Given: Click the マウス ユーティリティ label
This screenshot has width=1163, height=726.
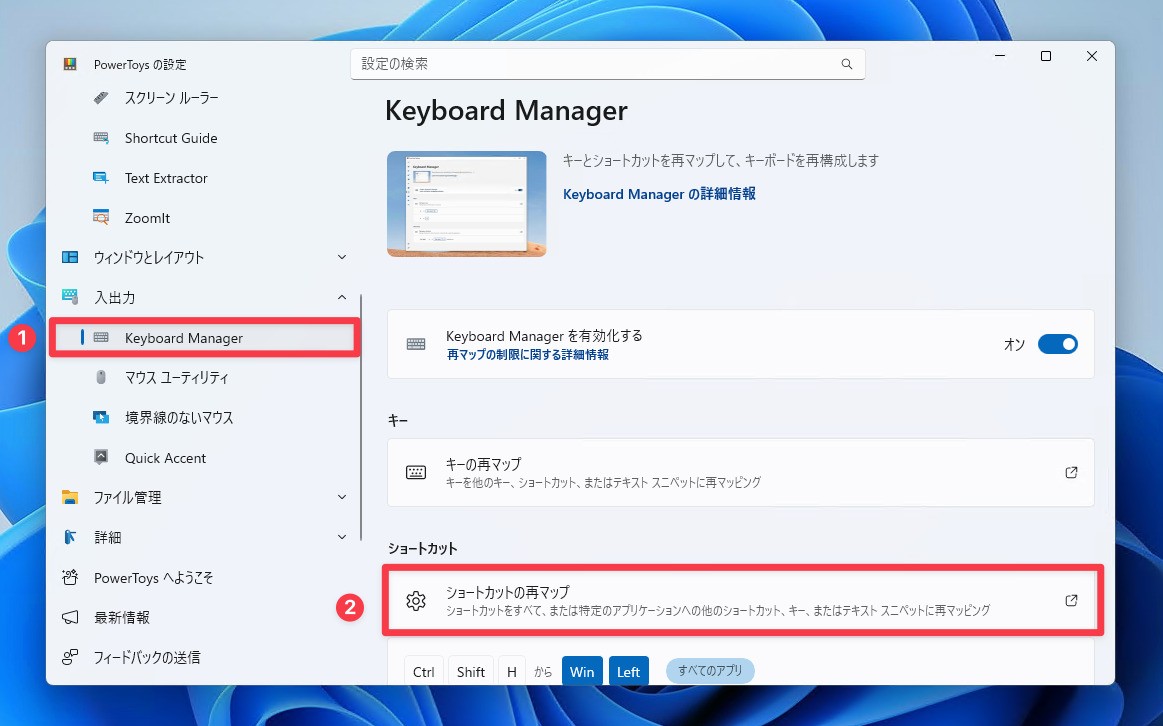Looking at the screenshot, I should point(177,377).
